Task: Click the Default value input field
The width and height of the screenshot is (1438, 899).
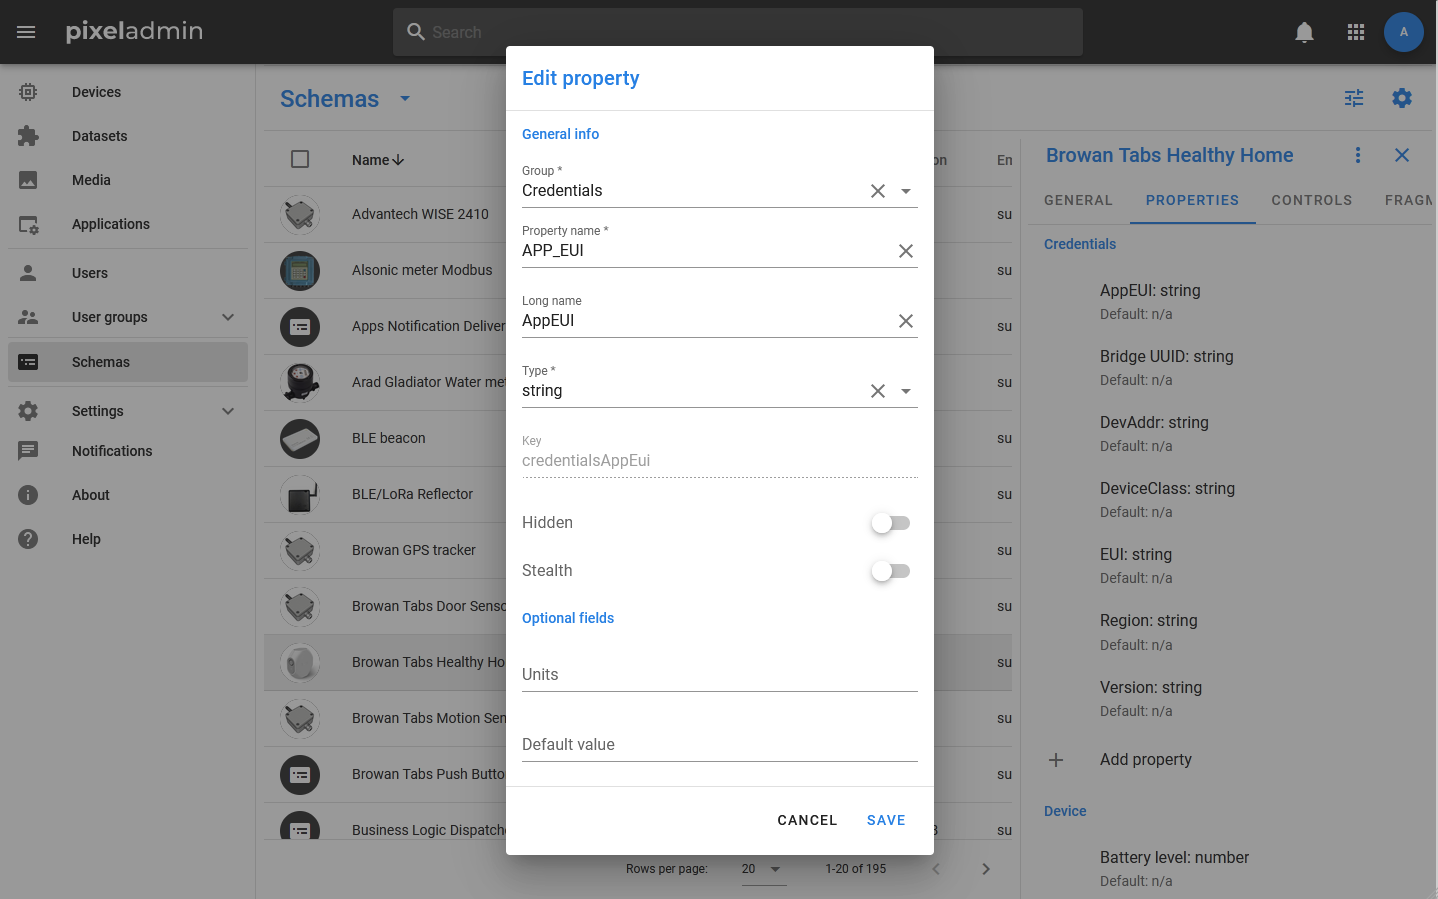Action: coord(719,745)
